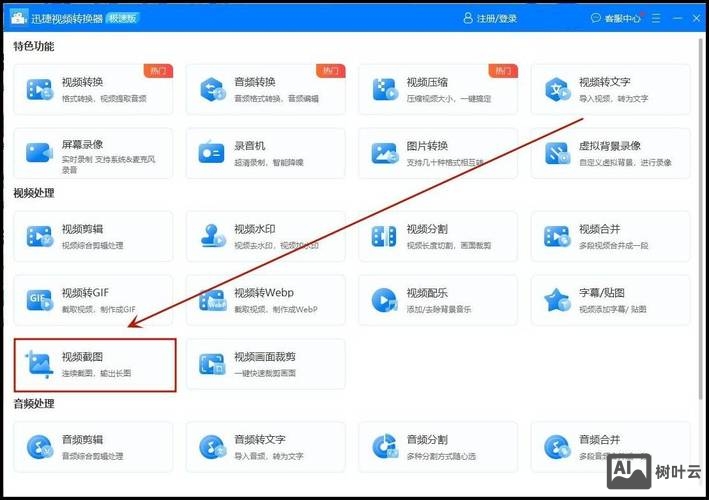This screenshot has width=709, height=500.
Task: Click the chat bubble icon beside 客服中心
Action: point(596,18)
